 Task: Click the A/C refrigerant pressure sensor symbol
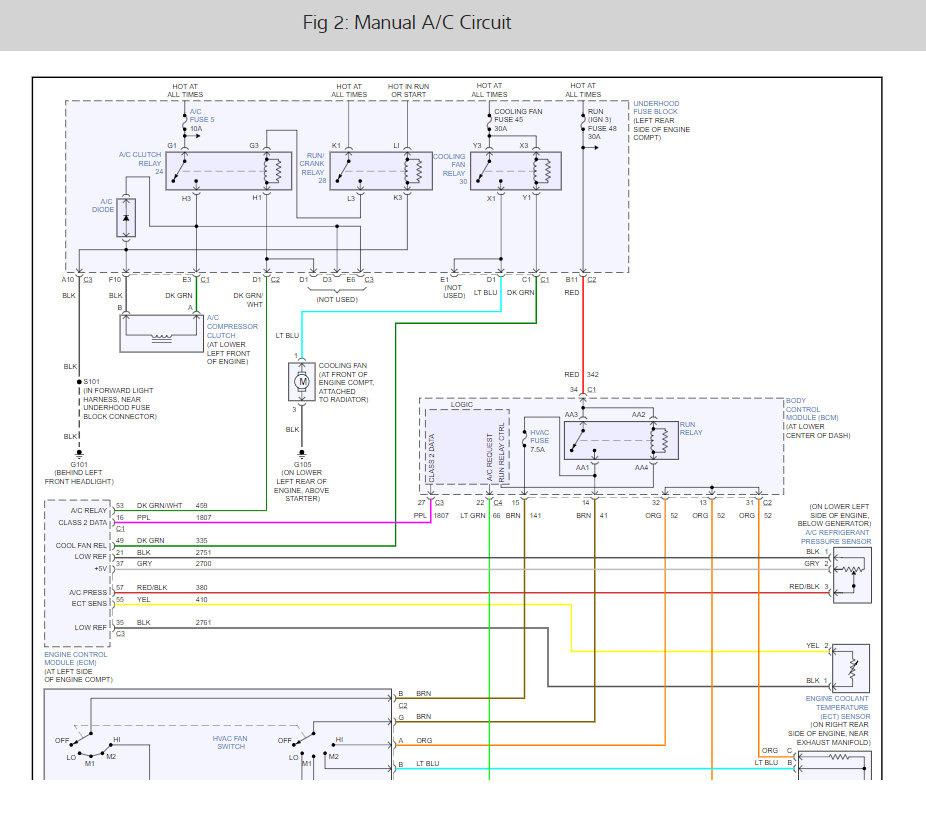(x=852, y=567)
